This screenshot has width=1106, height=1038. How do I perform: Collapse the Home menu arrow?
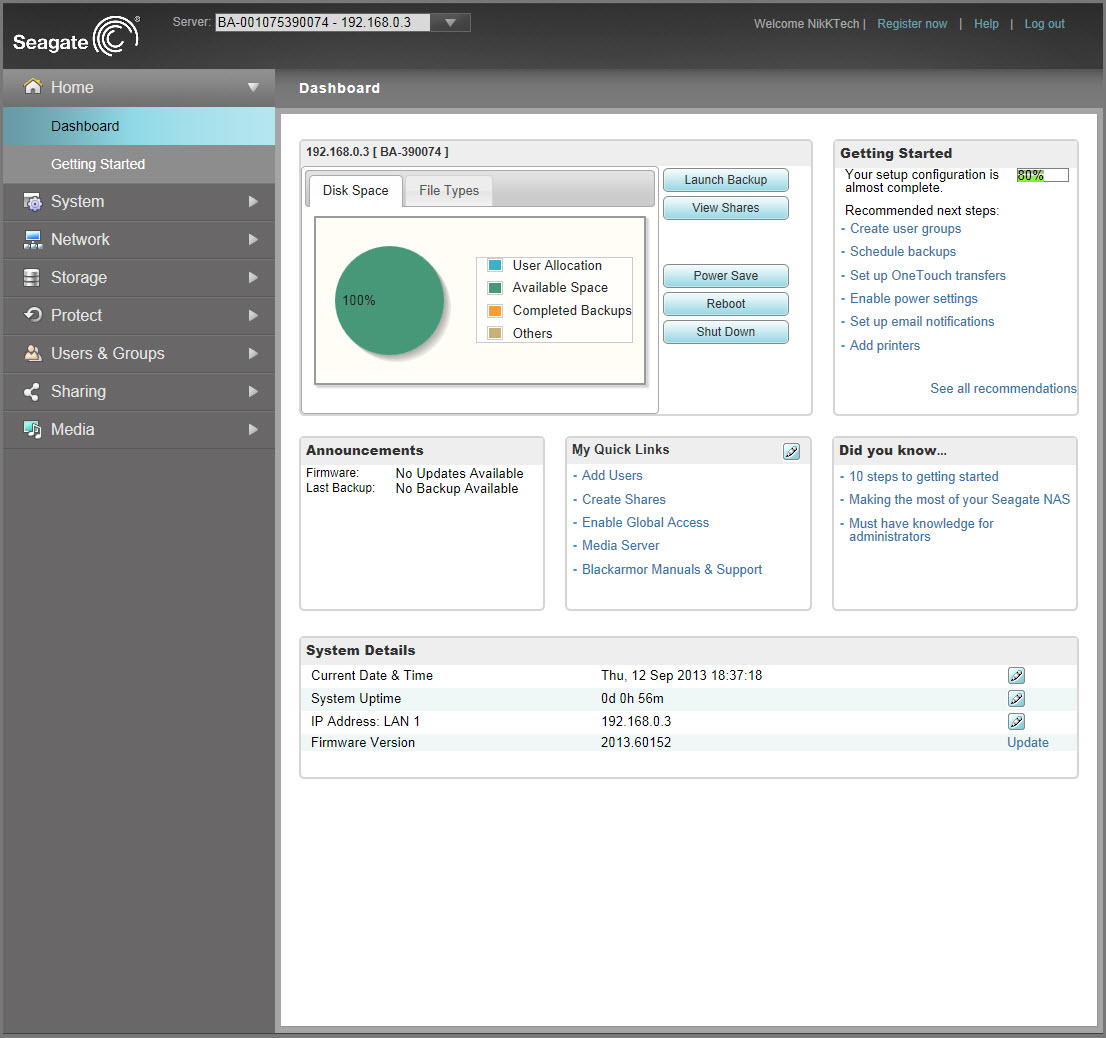(x=253, y=87)
